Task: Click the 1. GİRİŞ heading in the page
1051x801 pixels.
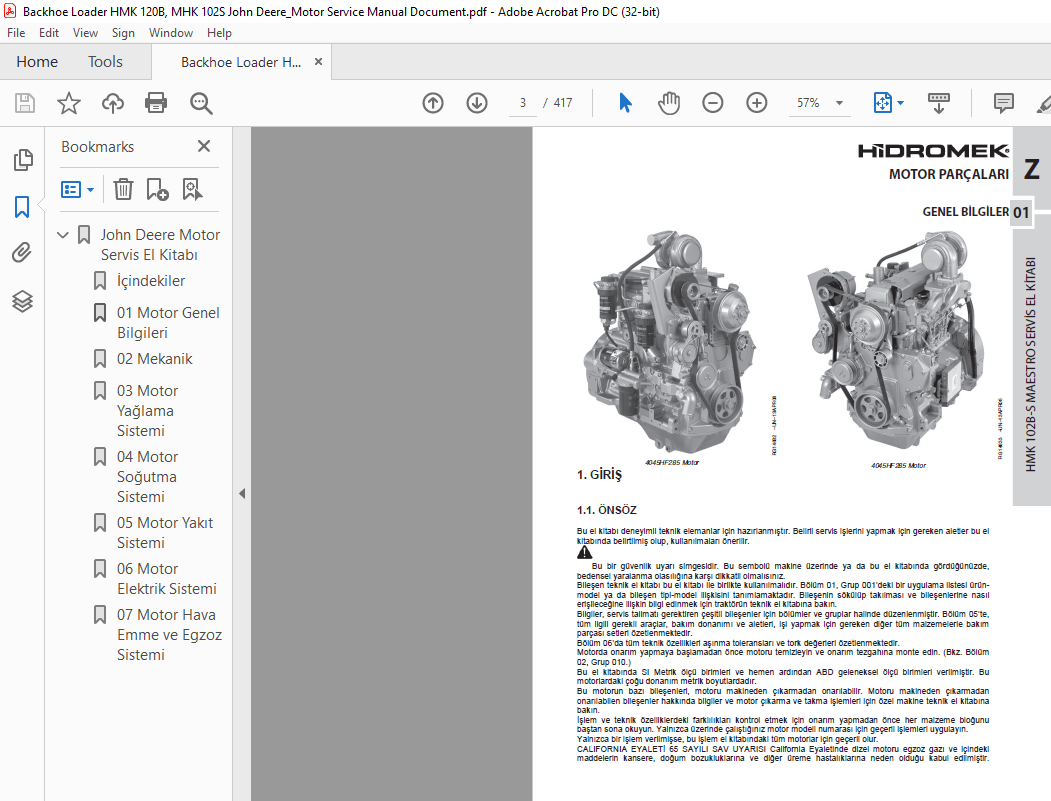Action: pos(599,475)
